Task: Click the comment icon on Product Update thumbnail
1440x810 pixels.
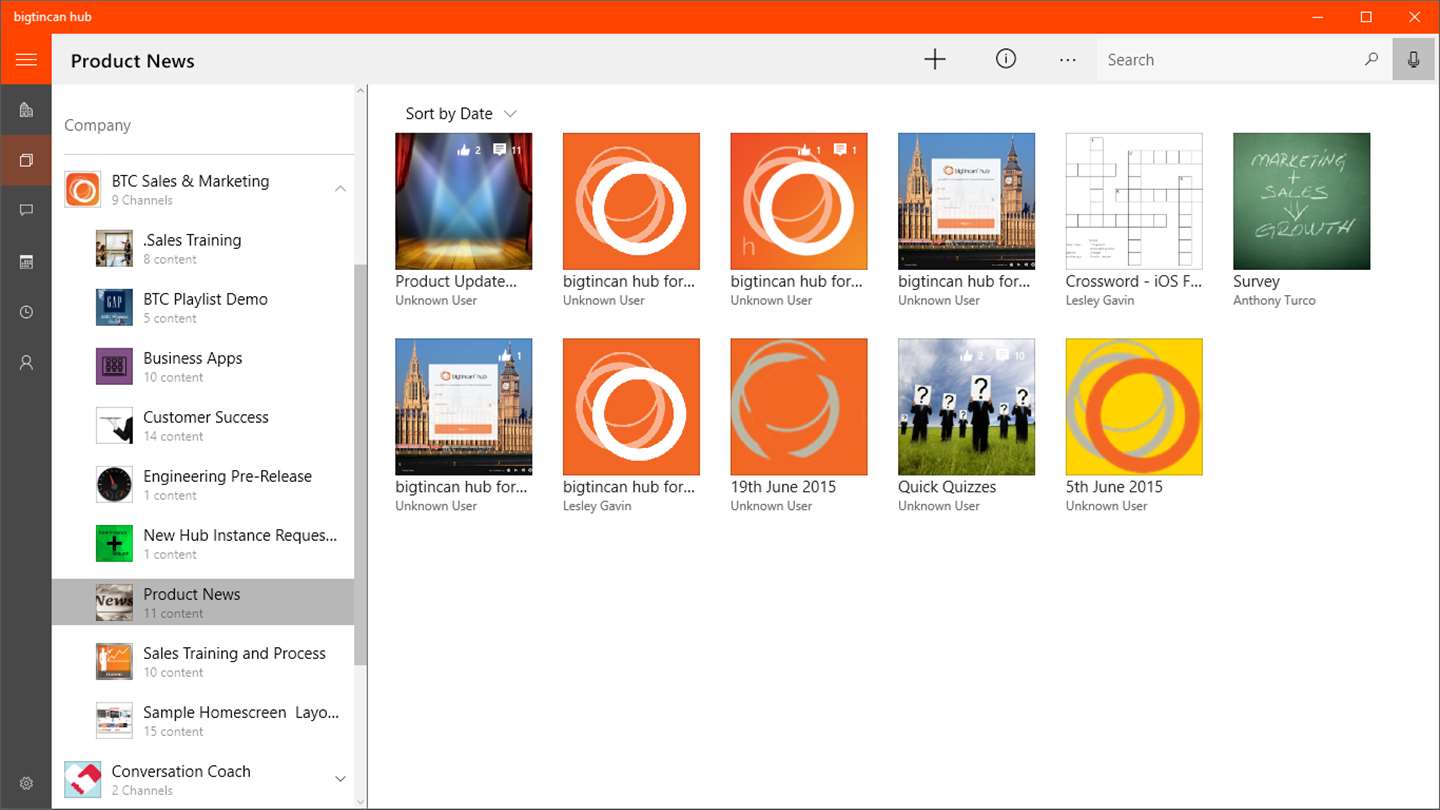Action: [x=500, y=150]
